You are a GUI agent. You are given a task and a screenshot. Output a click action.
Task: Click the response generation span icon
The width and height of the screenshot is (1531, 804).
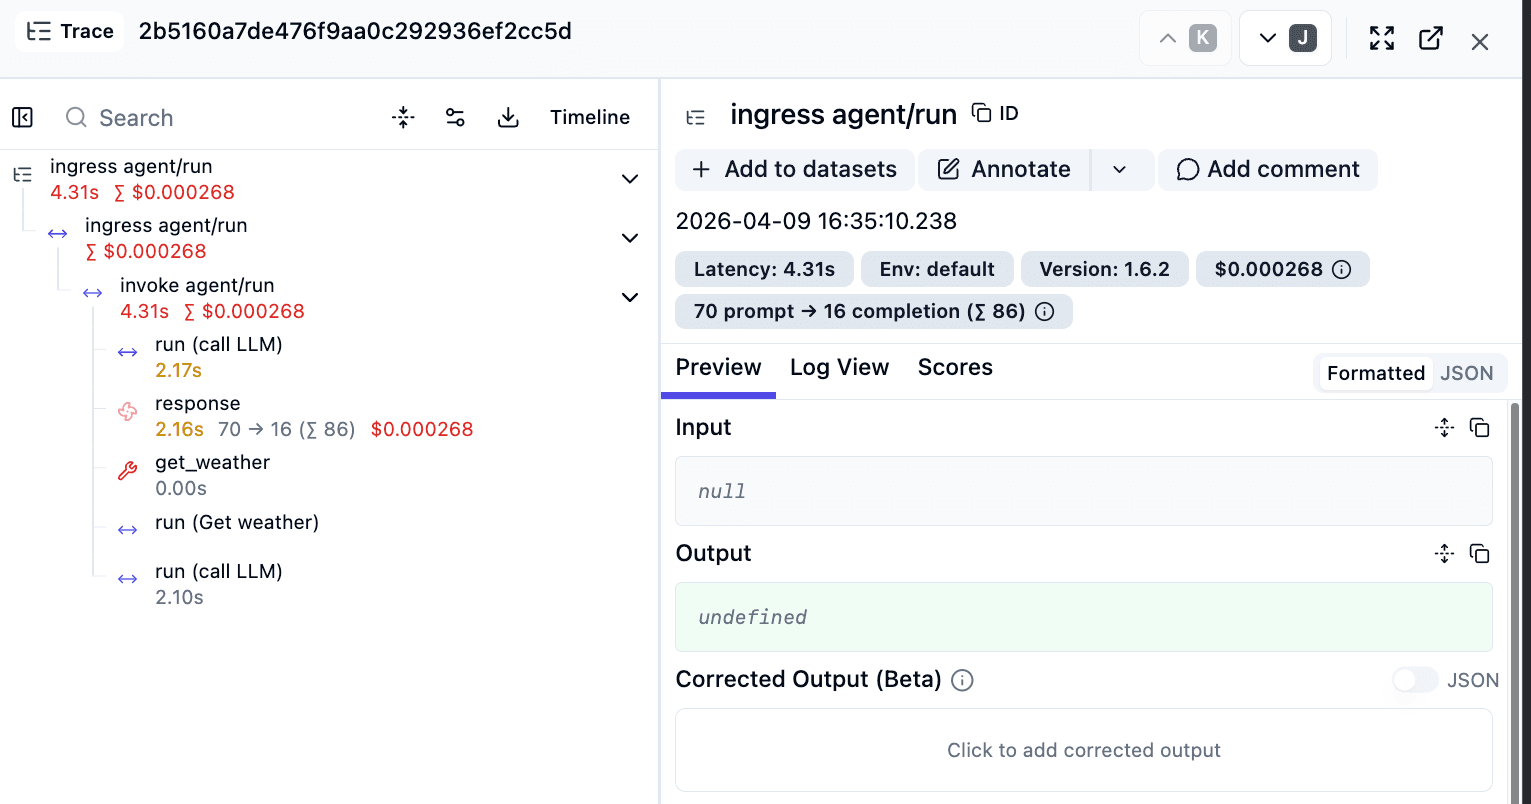tap(127, 411)
